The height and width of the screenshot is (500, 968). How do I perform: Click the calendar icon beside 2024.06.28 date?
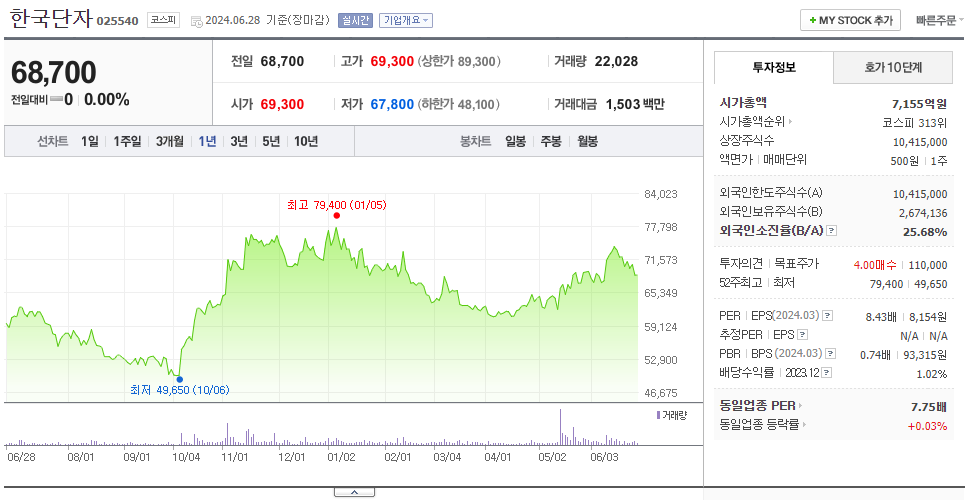196,21
